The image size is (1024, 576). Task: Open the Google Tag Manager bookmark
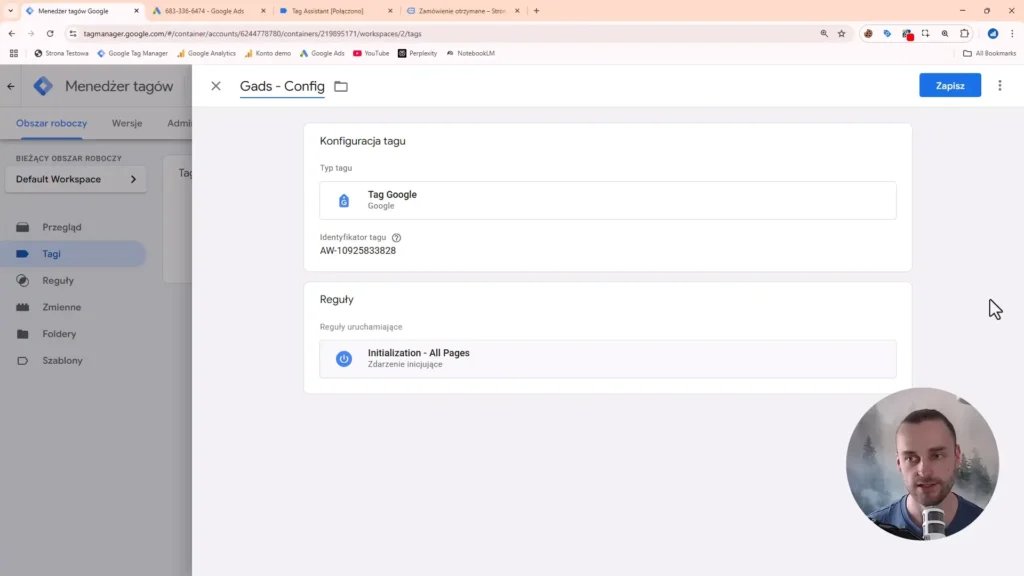133,54
